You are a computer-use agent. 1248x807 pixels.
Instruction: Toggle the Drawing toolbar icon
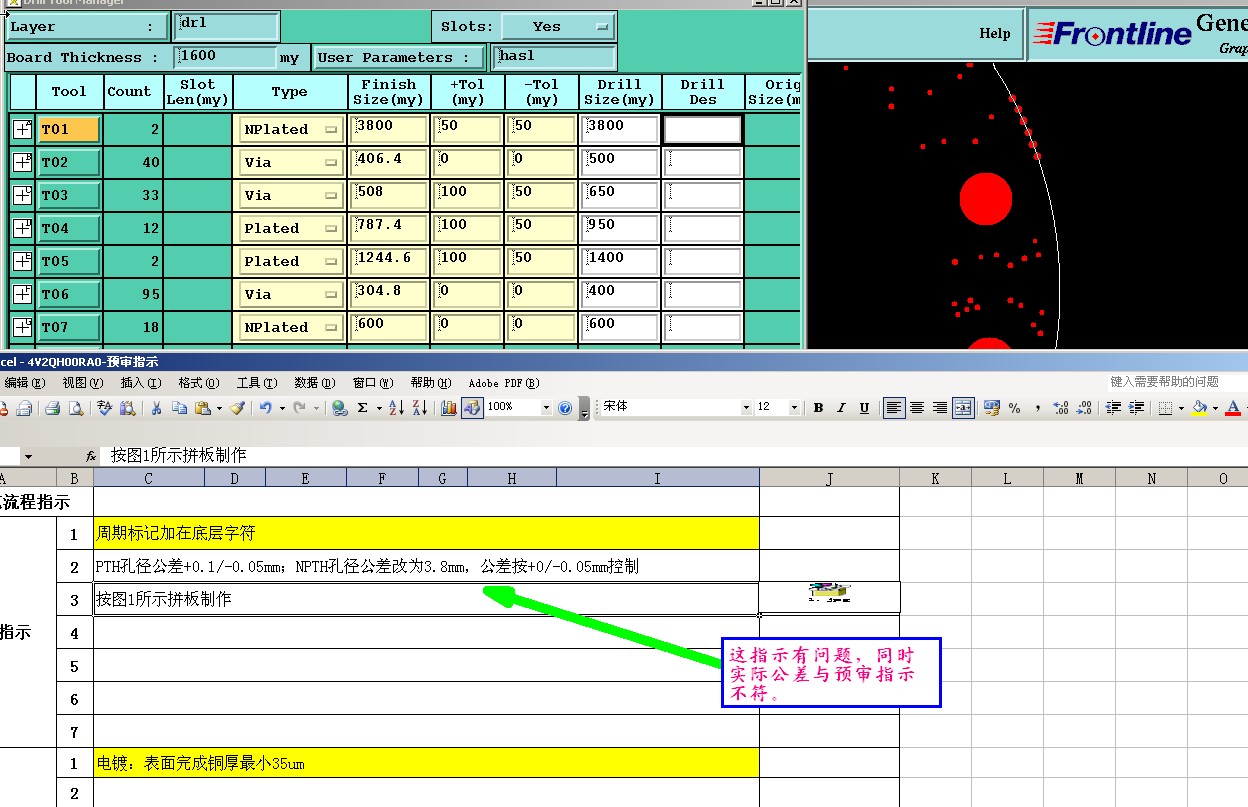tap(471, 408)
